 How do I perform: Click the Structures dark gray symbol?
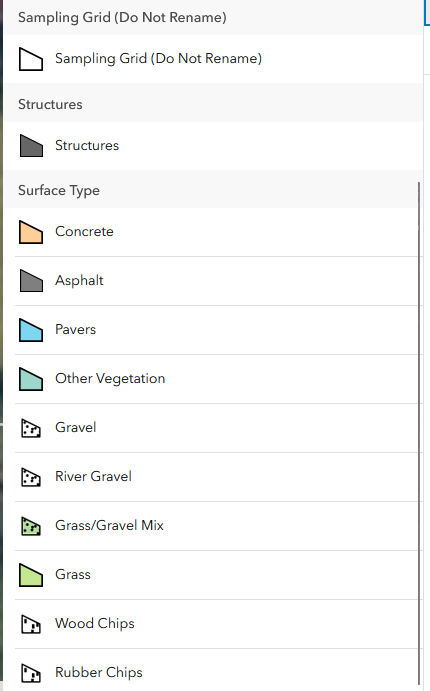pyautogui.click(x=31, y=146)
